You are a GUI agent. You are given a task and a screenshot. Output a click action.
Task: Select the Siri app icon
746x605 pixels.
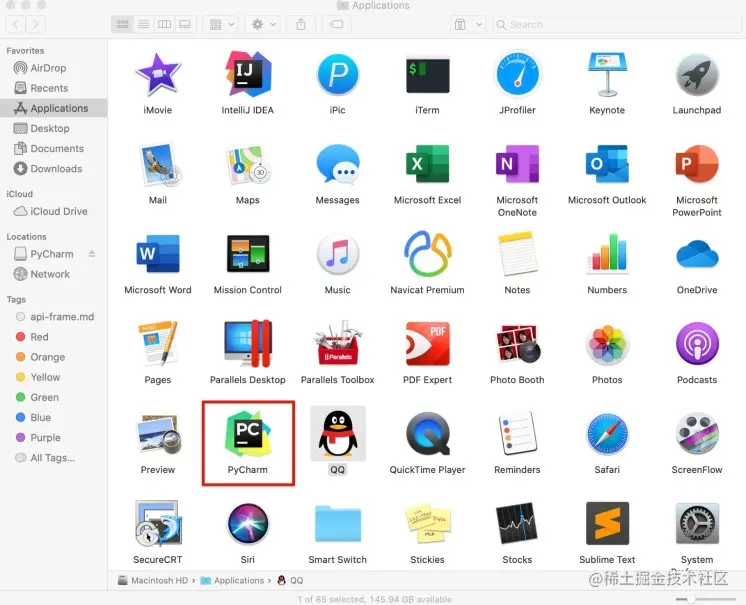[x=248, y=523]
